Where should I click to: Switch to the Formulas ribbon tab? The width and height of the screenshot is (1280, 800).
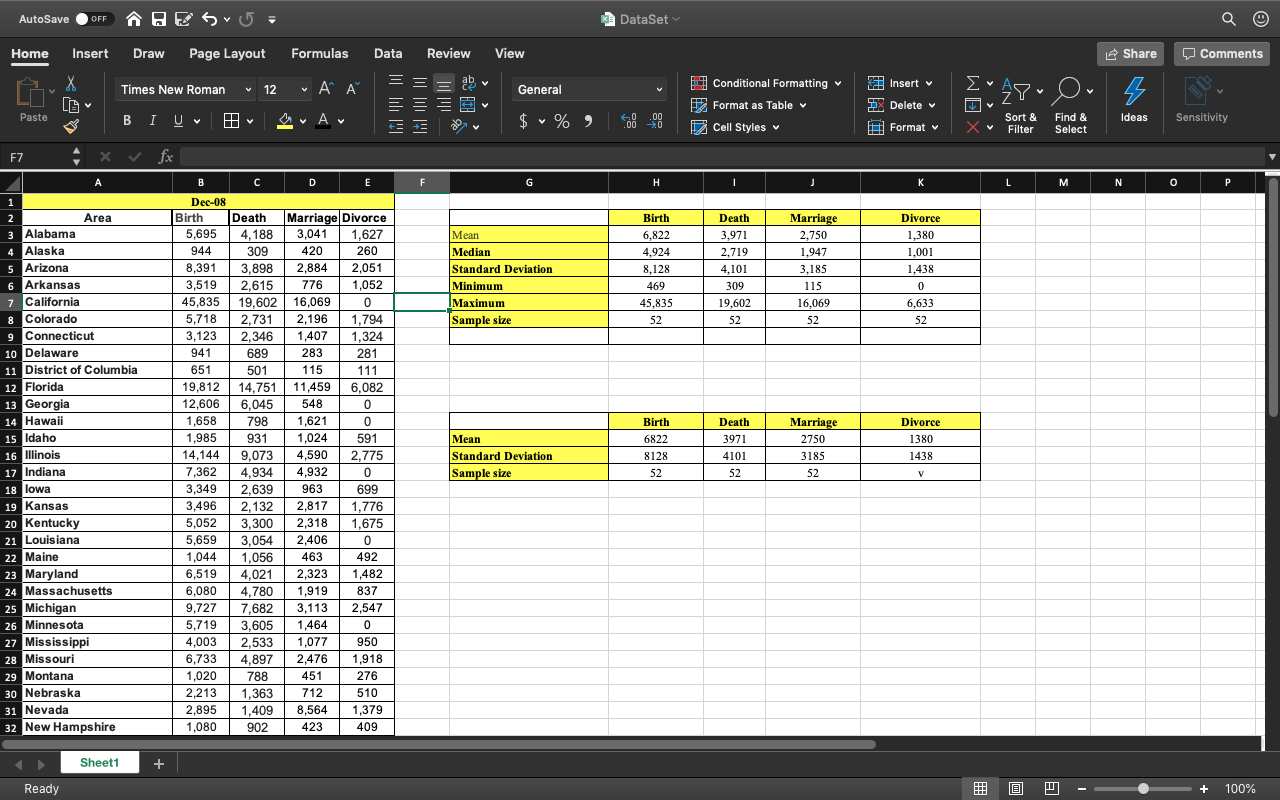[320, 53]
